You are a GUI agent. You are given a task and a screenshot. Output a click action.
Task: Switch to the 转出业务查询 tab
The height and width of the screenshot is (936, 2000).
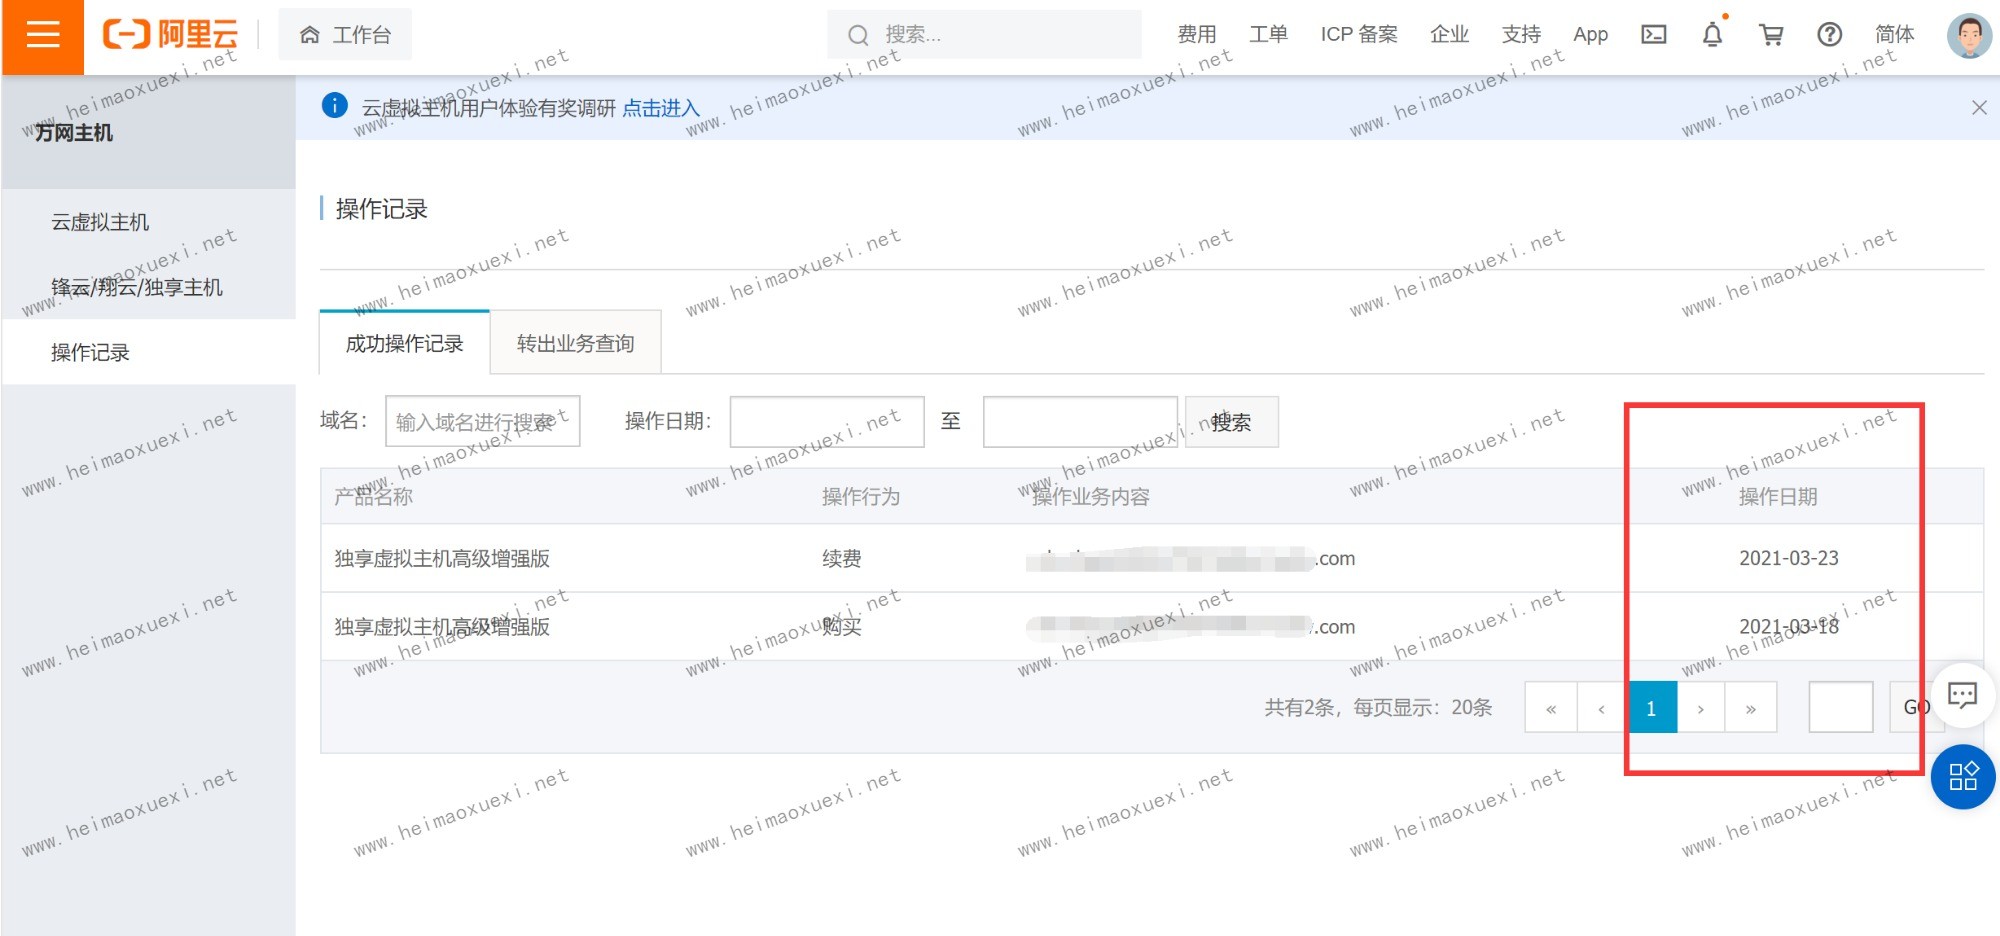tap(575, 344)
